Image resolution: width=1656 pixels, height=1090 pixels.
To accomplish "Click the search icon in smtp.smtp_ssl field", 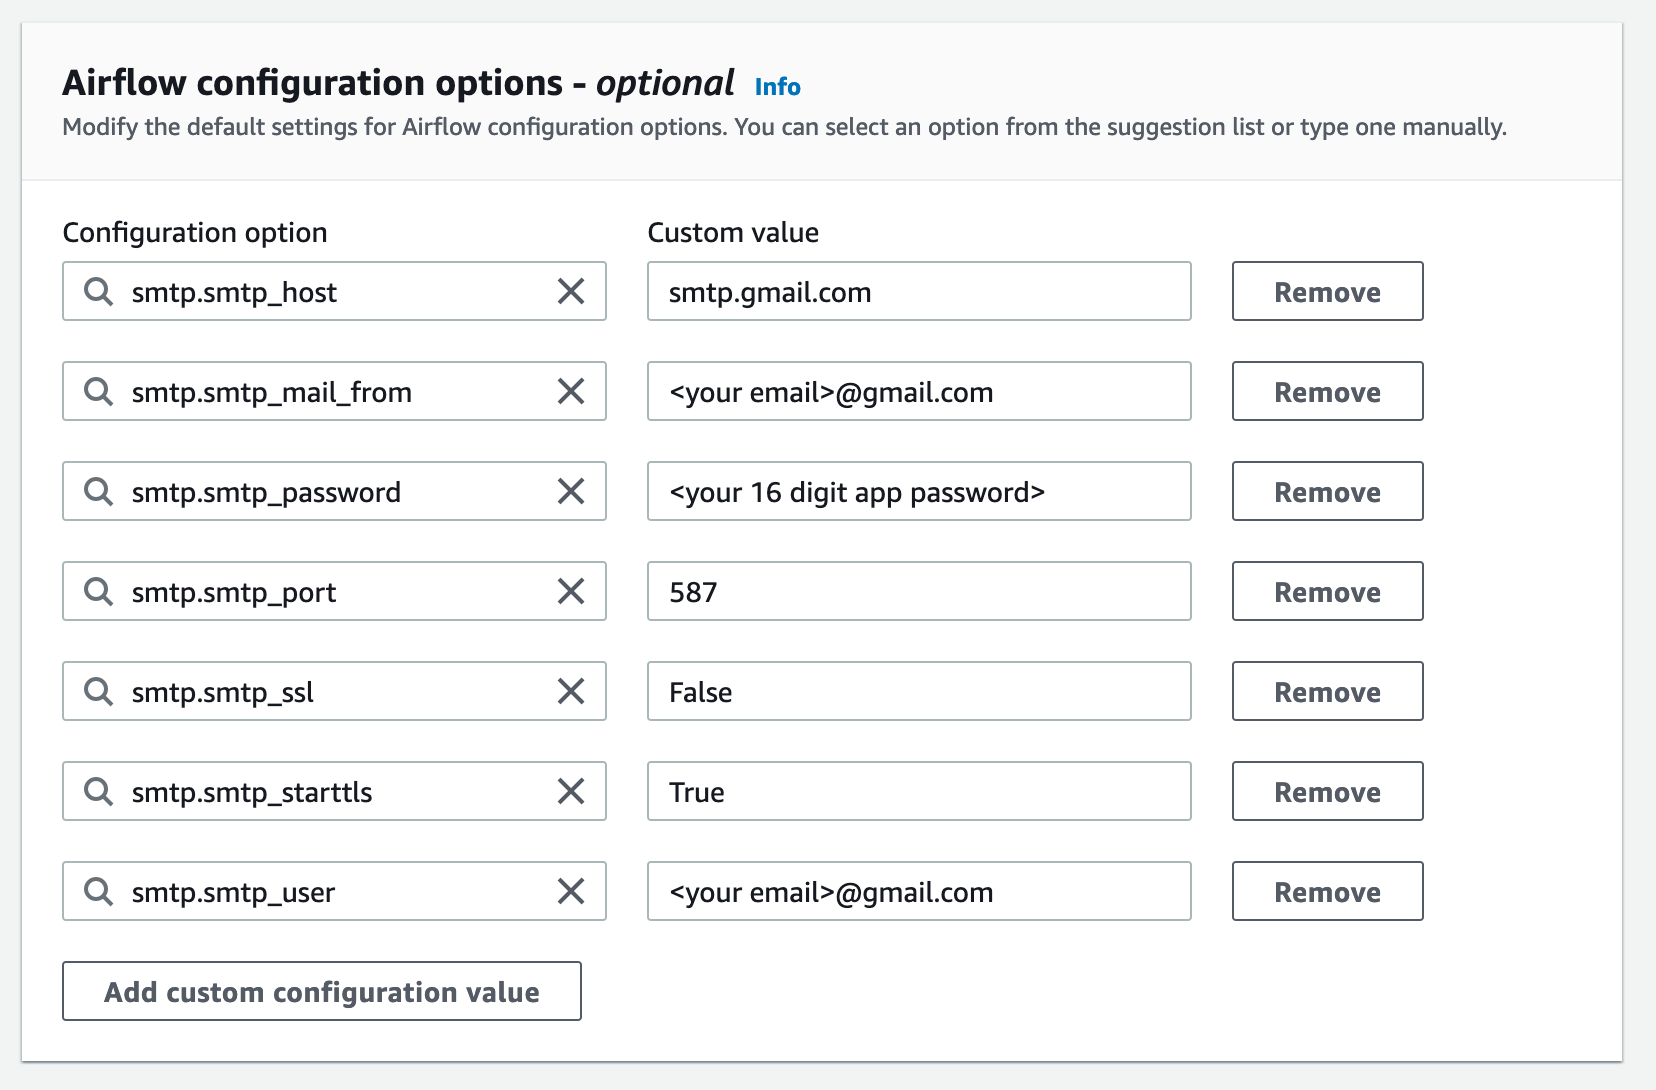I will [98, 691].
